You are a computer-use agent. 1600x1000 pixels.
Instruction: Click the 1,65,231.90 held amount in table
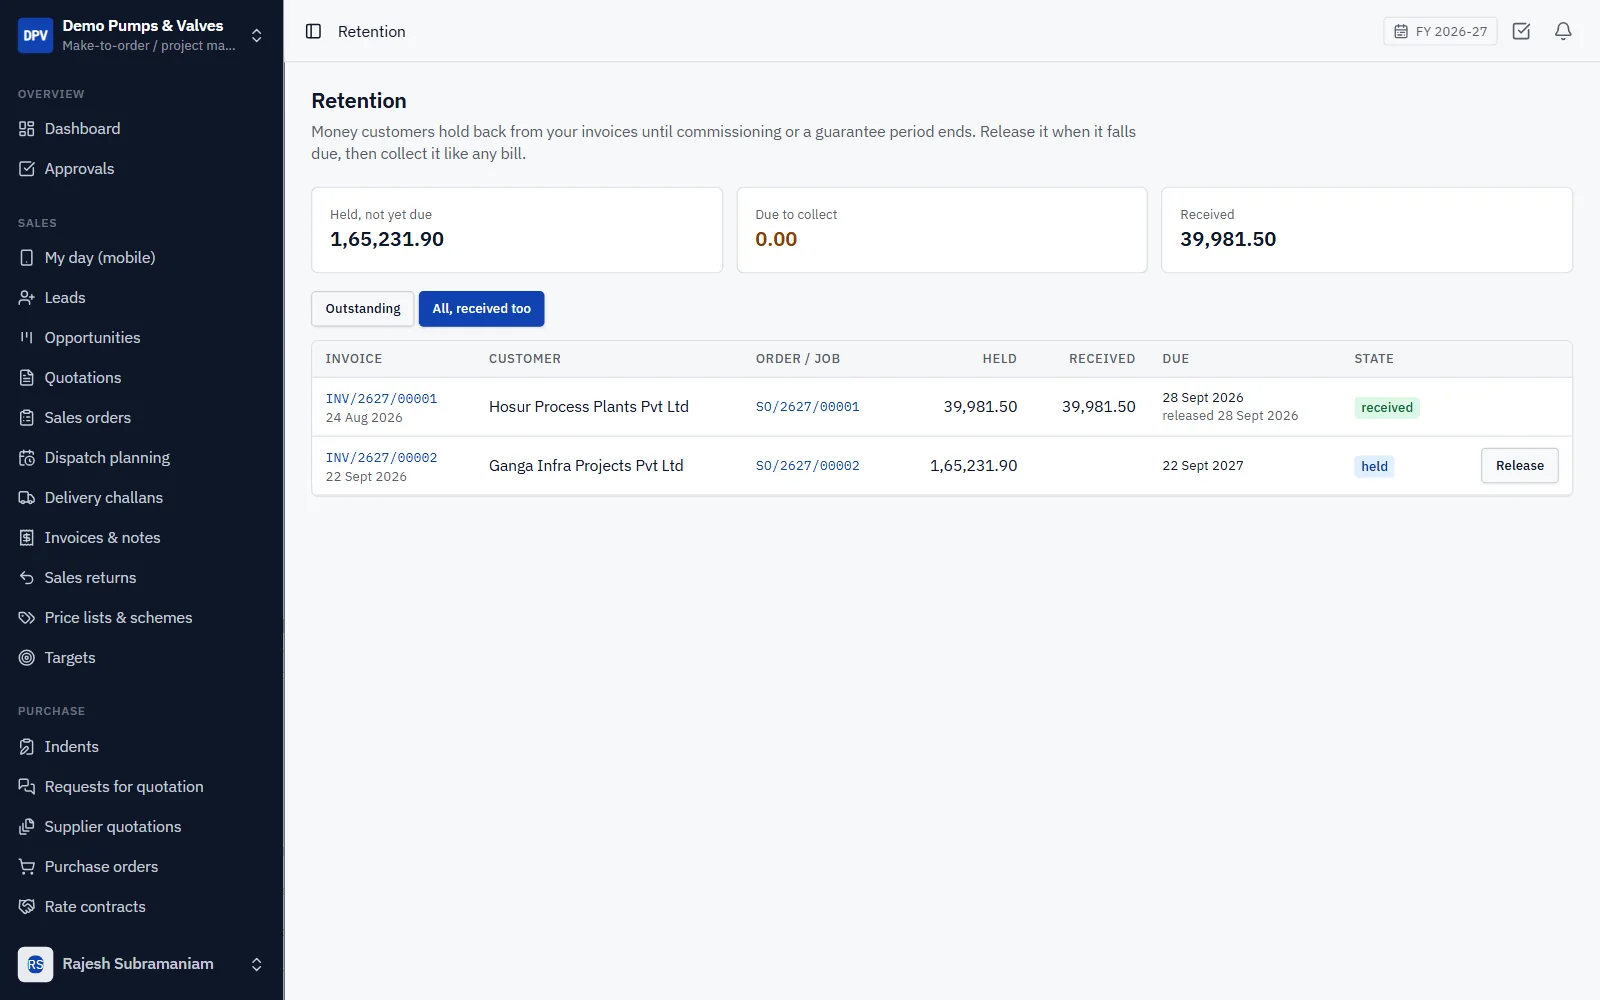(x=973, y=466)
